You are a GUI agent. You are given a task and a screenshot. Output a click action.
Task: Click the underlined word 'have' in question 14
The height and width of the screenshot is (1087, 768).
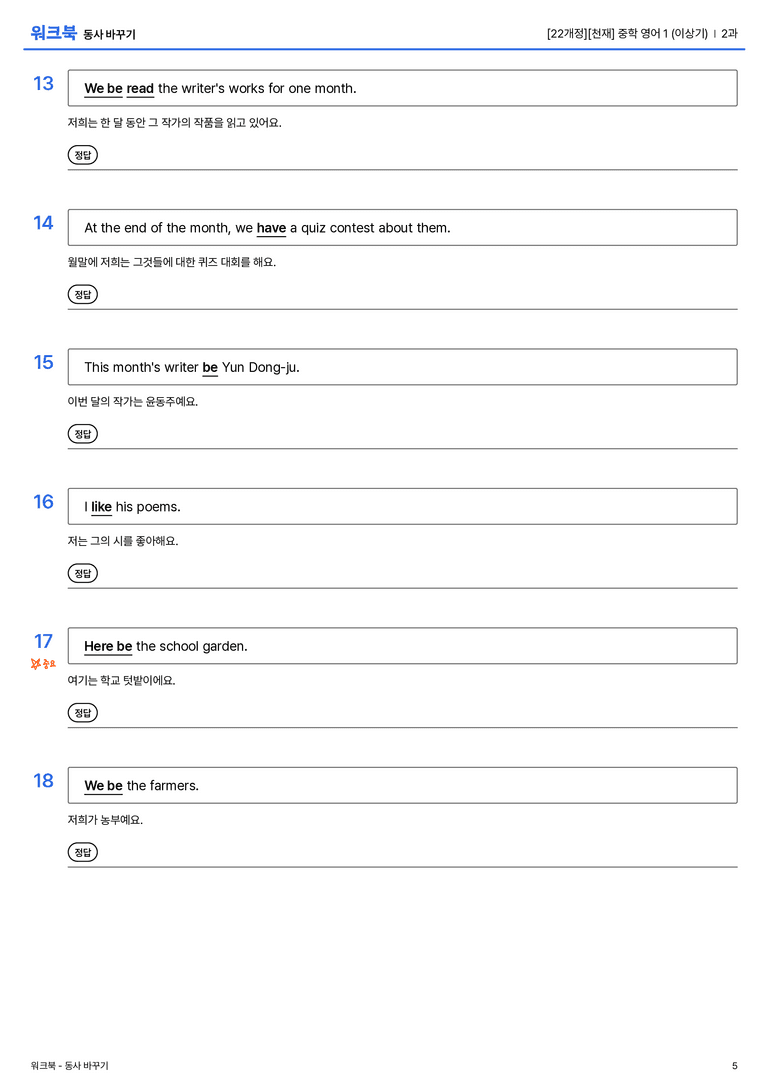pyautogui.click(x=271, y=228)
